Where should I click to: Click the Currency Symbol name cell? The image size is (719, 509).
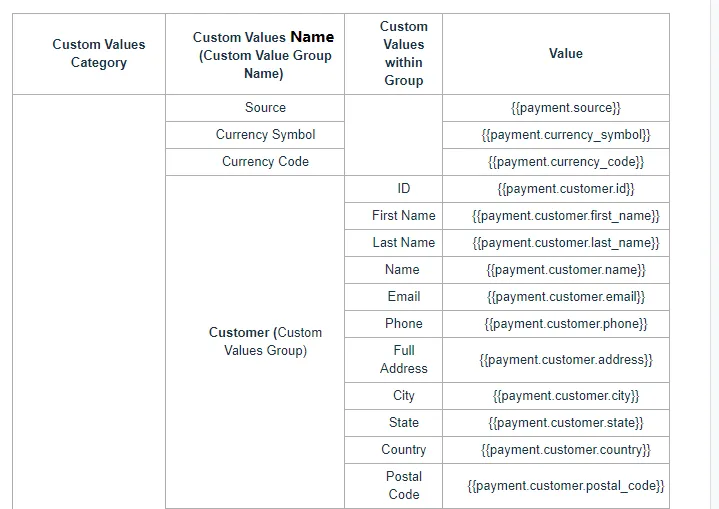265,134
